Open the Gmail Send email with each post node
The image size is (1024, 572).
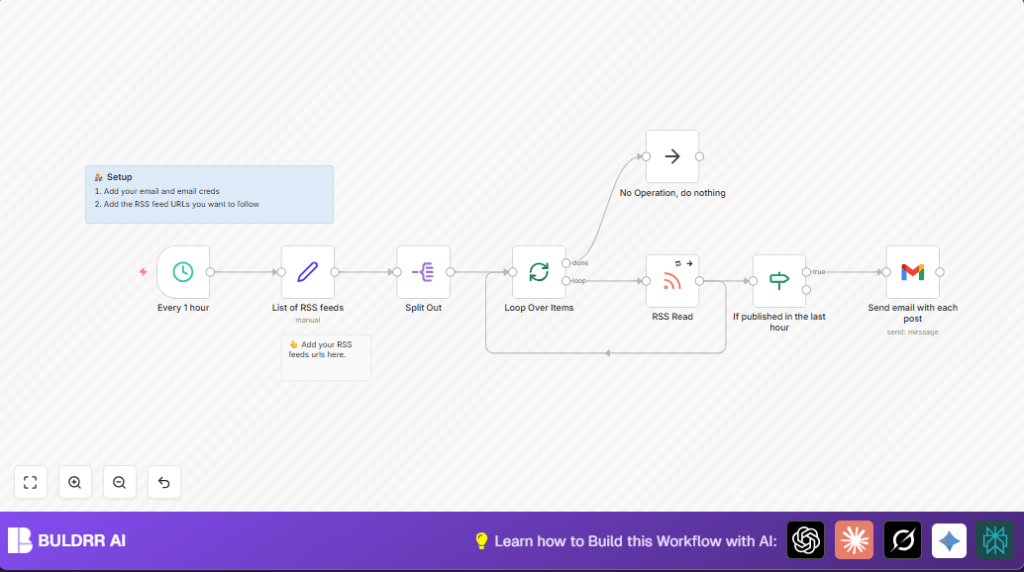click(x=912, y=272)
